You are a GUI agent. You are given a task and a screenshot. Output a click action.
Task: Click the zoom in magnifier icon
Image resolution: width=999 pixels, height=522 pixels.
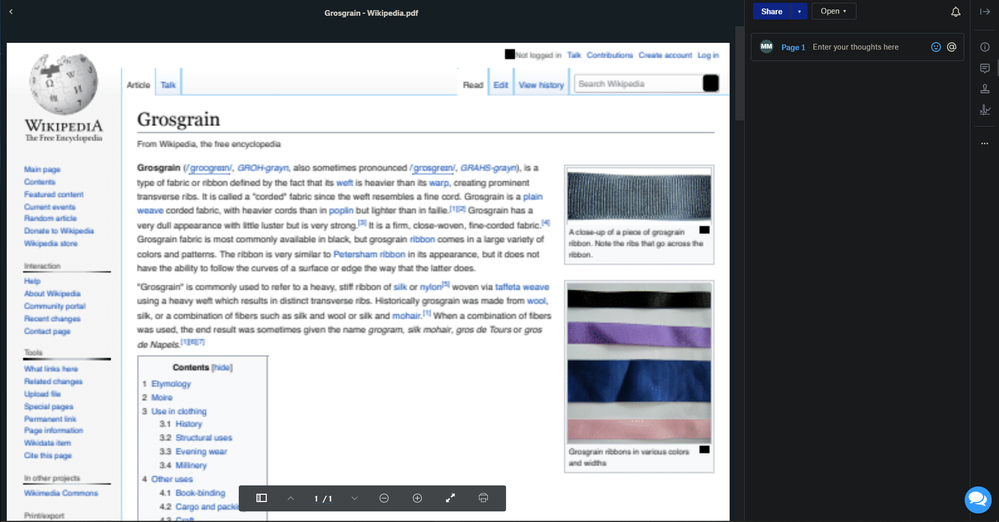[417, 498]
